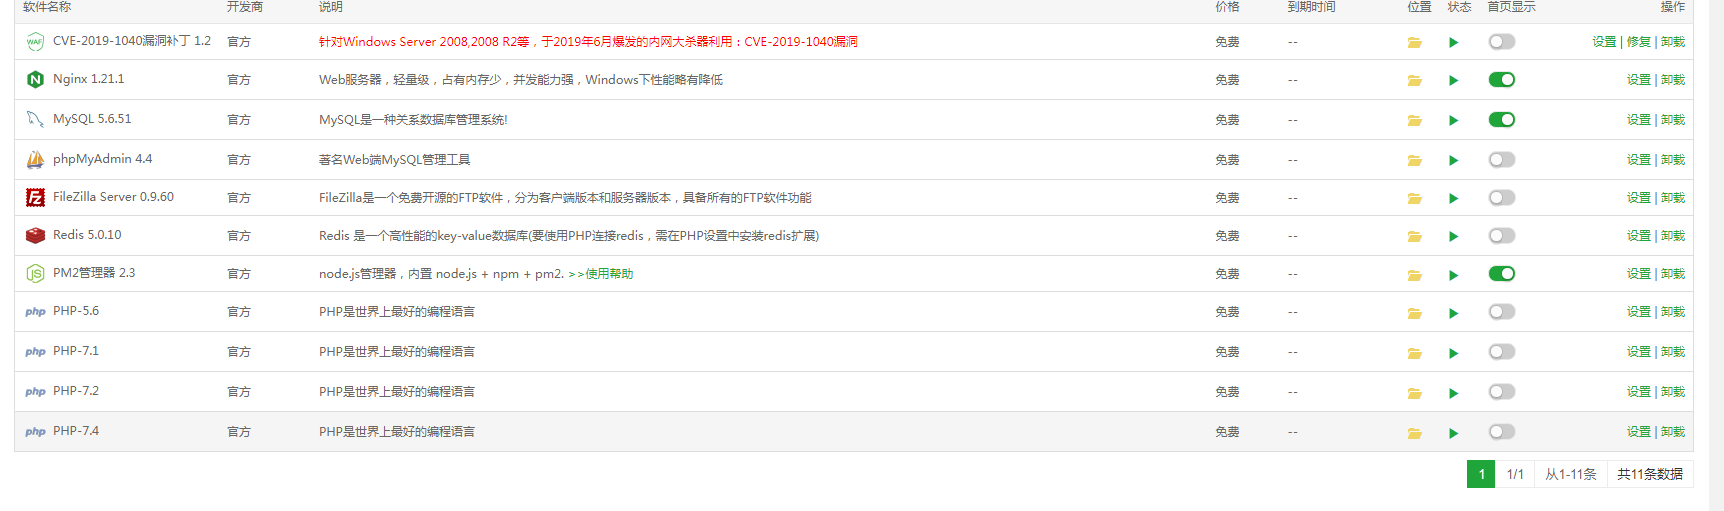This screenshot has height=511, width=1724.
Task: Click the status play icon for PHP-7.1
Action: point(1453,352)
